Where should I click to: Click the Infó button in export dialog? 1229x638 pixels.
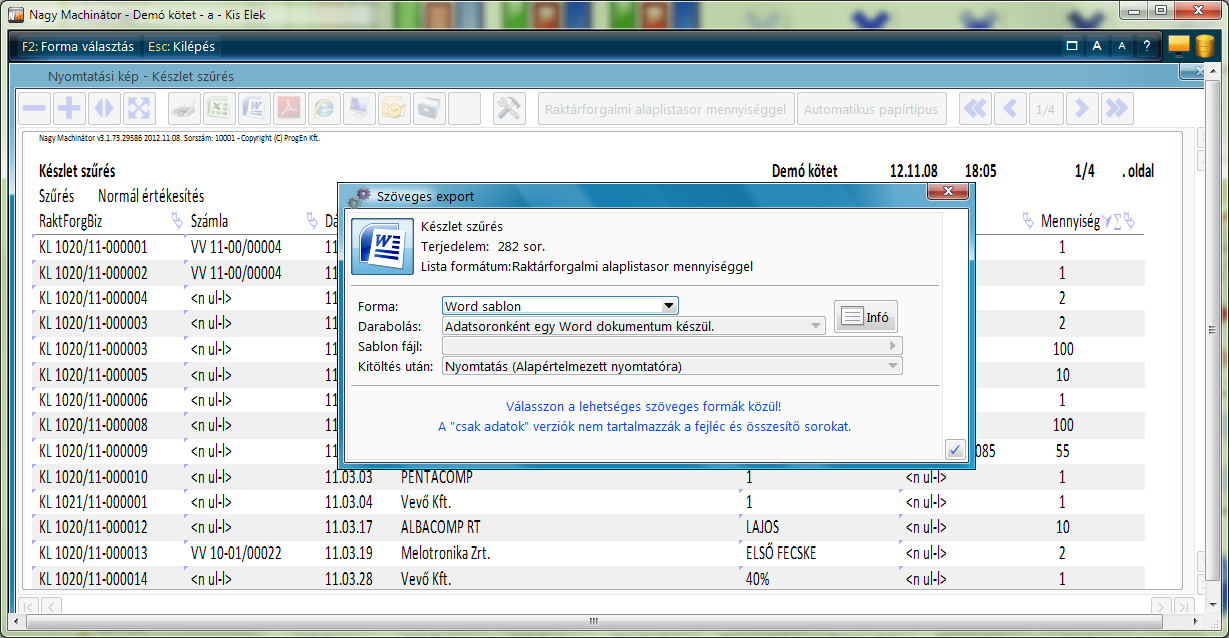coord(866,317)
